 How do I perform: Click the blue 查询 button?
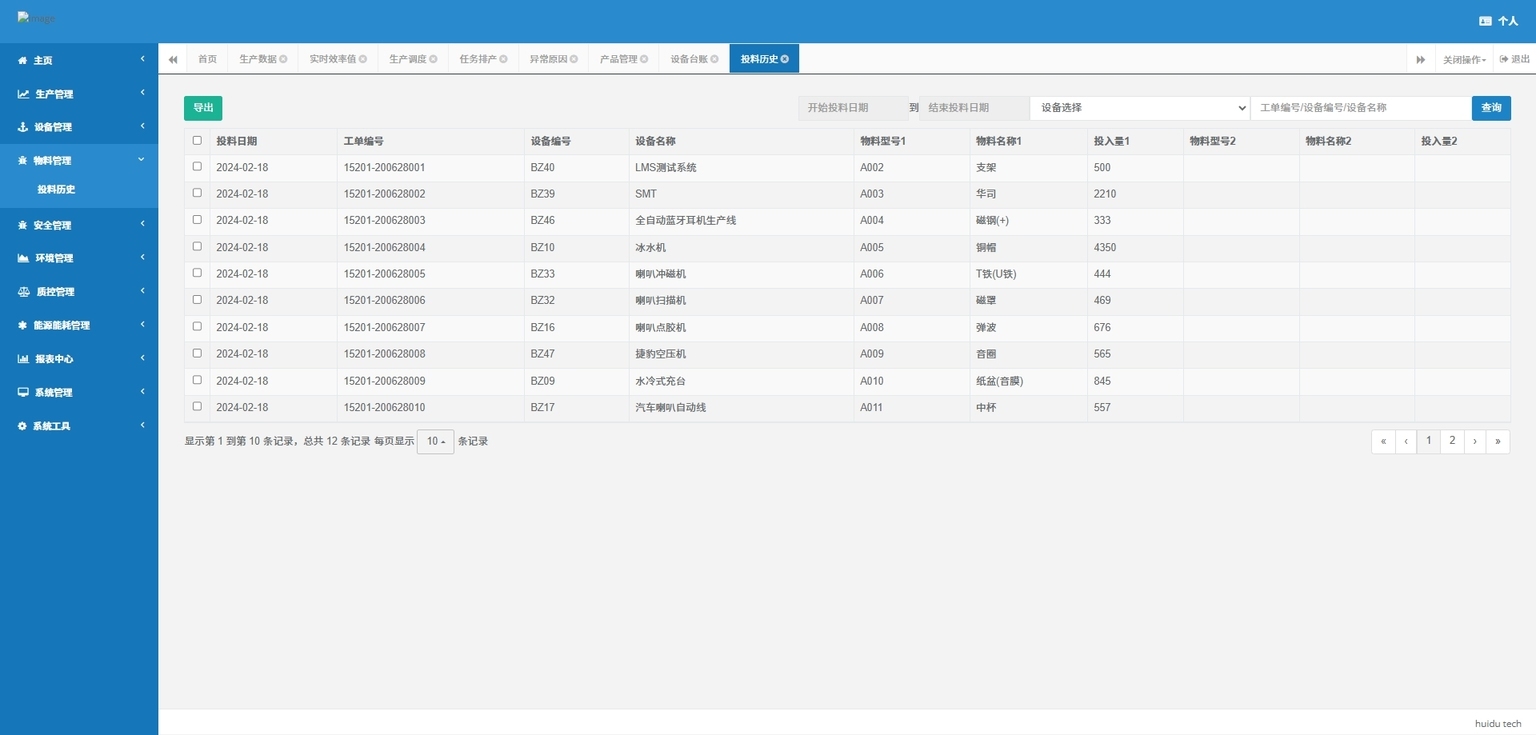click(x=1490, y=108)
